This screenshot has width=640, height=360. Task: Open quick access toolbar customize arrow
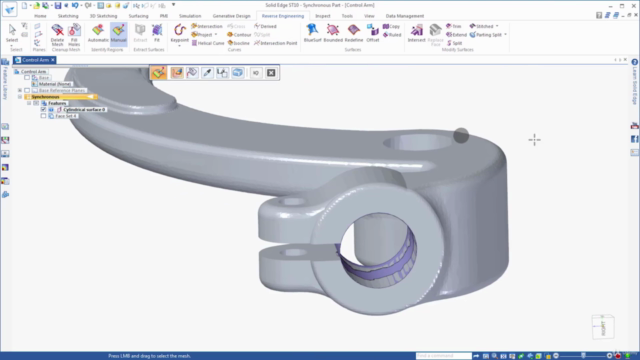173,5
